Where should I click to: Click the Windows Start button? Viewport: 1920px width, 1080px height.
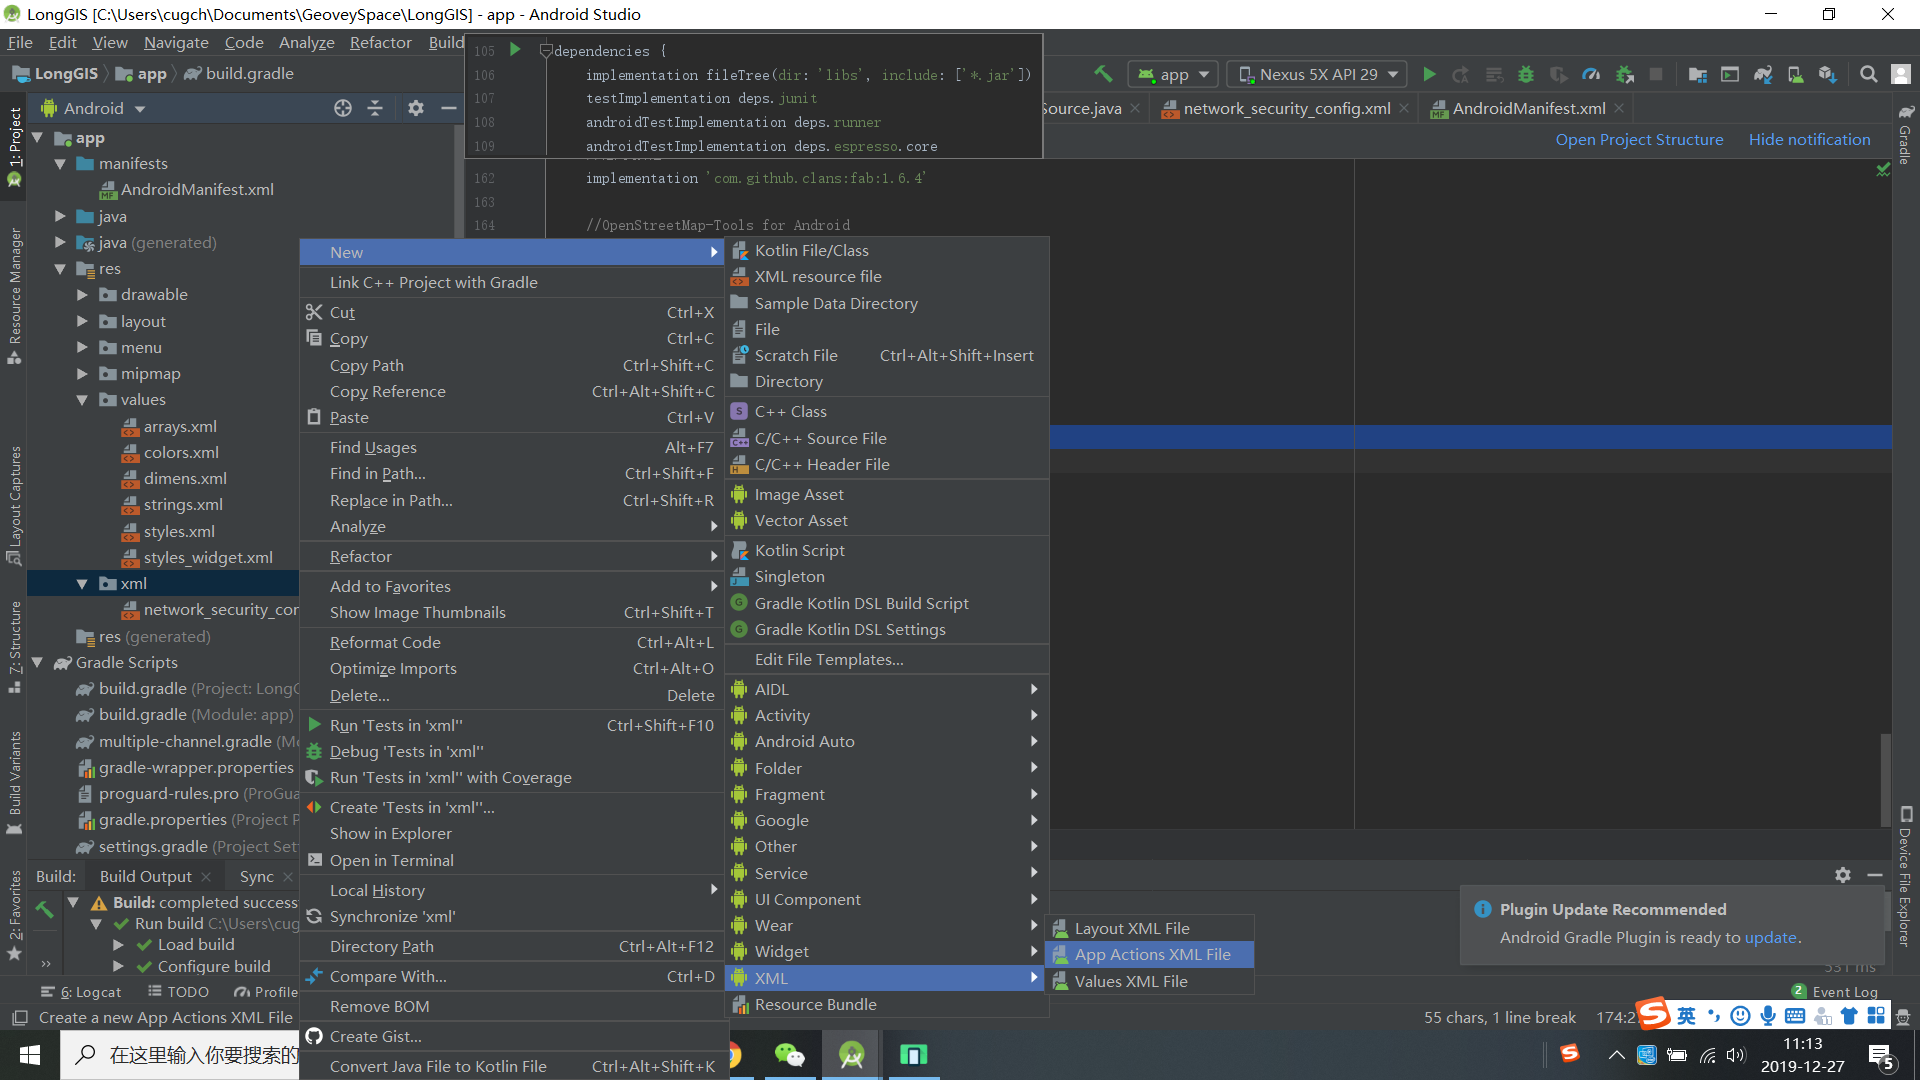pyautogui.click(x=29, y=1055)
